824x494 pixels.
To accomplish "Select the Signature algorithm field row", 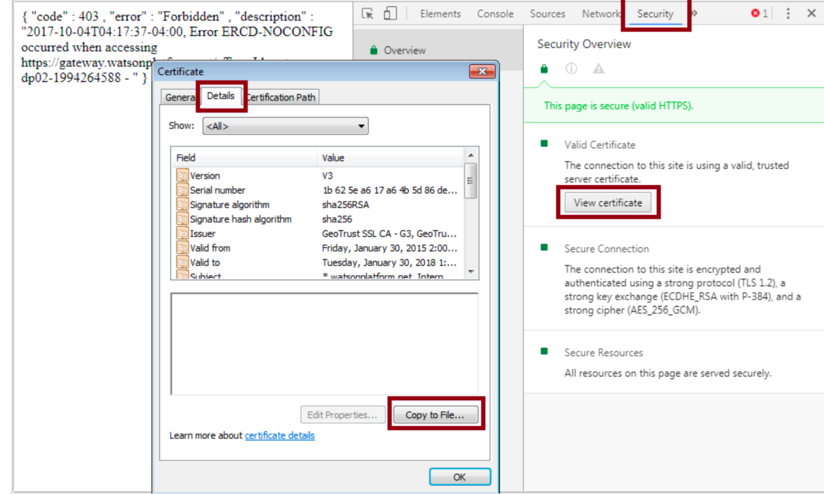I will coord(318,204).
